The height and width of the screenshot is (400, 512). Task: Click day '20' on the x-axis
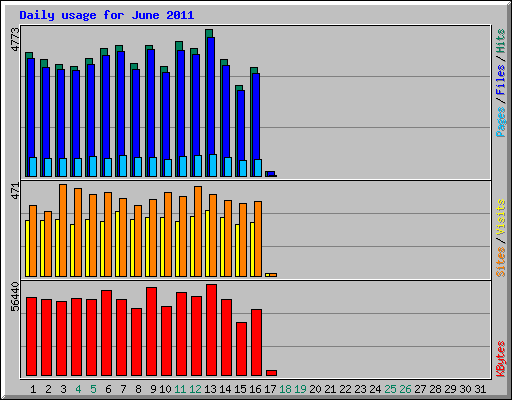pyautogui.click(x=315, y=389)
